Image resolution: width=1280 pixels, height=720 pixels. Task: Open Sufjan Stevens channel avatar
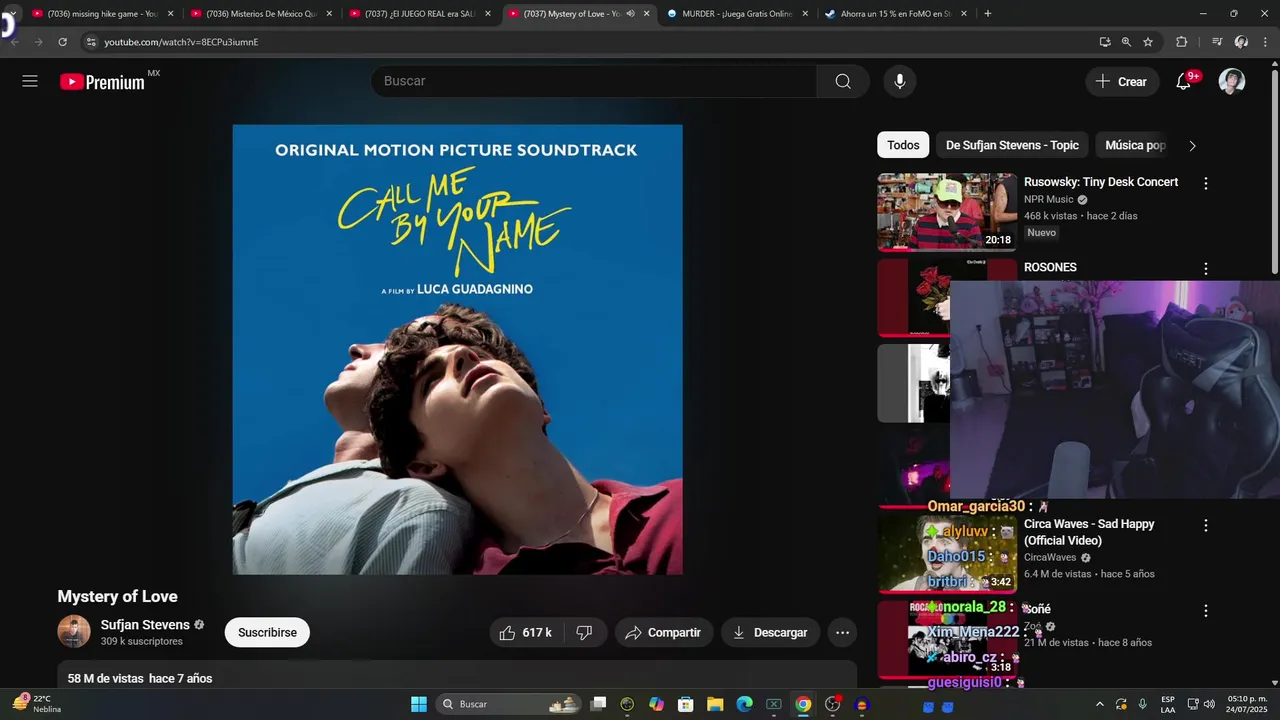click(74, 632)
